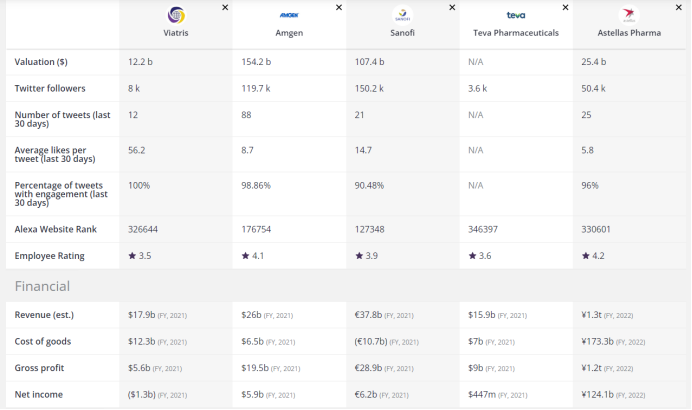
Task: Close the Sanofi column
Action: [453, 7]
